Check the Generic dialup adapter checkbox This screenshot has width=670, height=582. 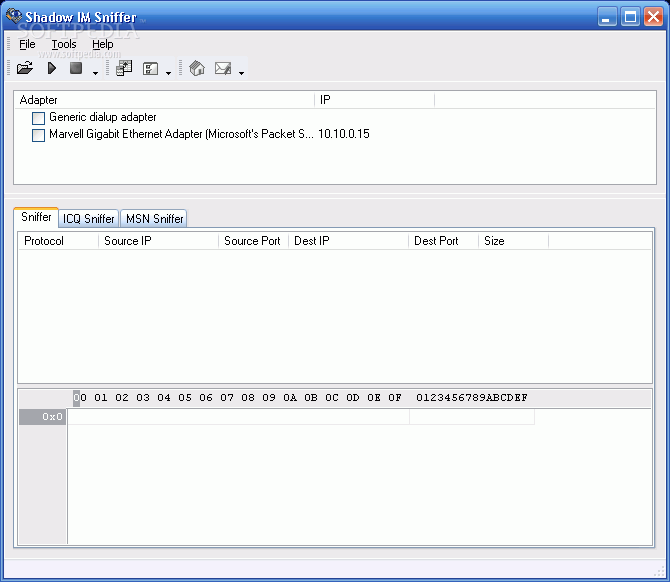click(38, 118)
